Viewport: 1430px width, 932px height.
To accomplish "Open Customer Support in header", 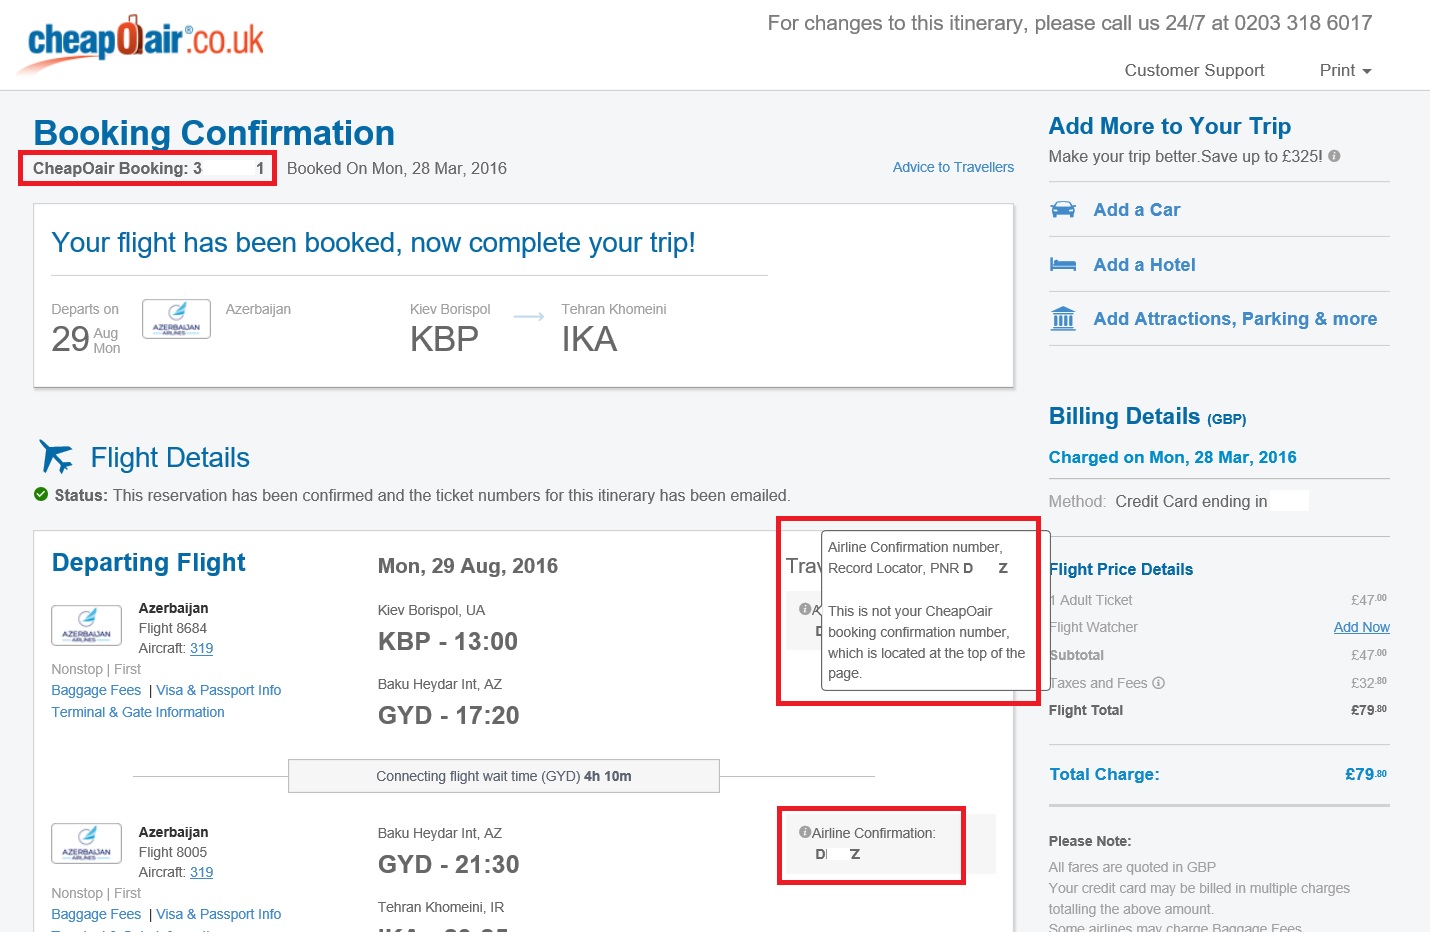I will [x=1194, y=70].
